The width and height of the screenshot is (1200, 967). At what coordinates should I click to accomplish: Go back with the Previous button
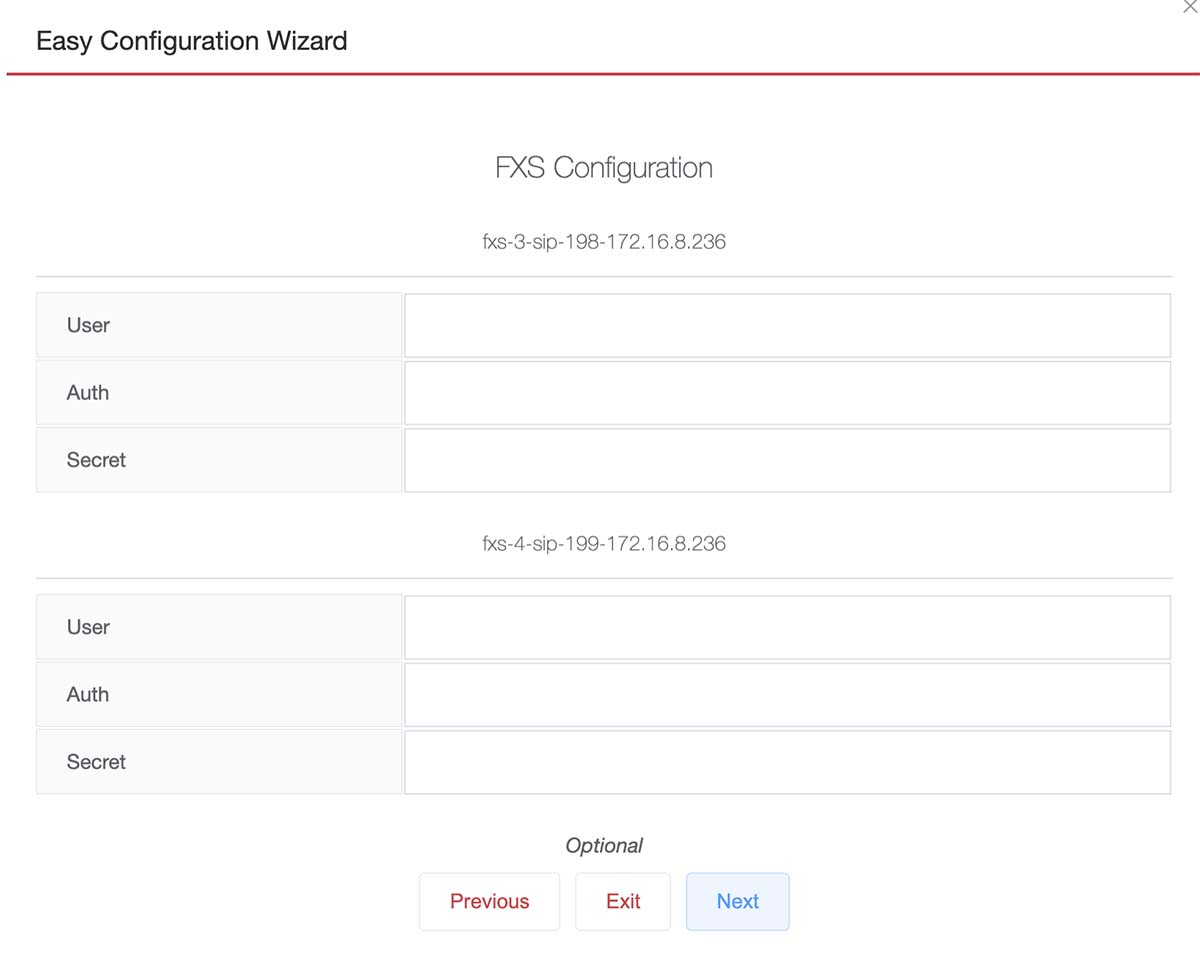(489, 901)
